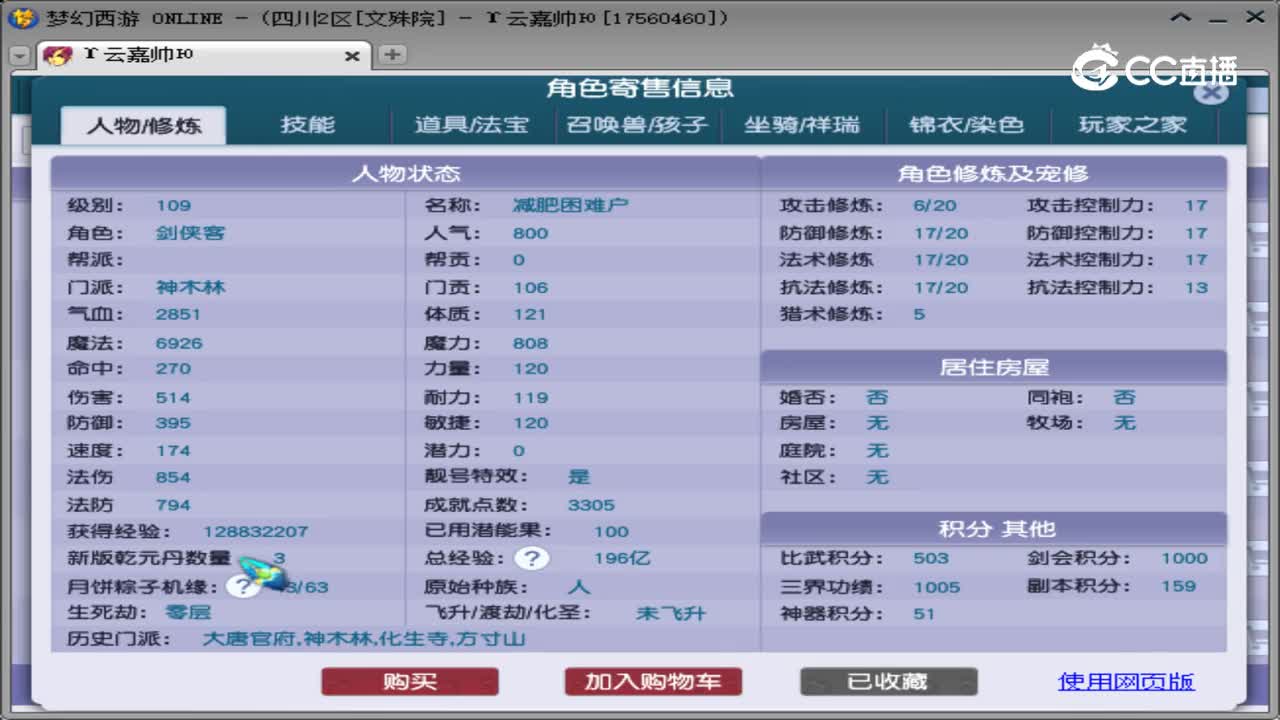
Task: Click the 成就点数 value 3305
Action: tap(591, 505)
